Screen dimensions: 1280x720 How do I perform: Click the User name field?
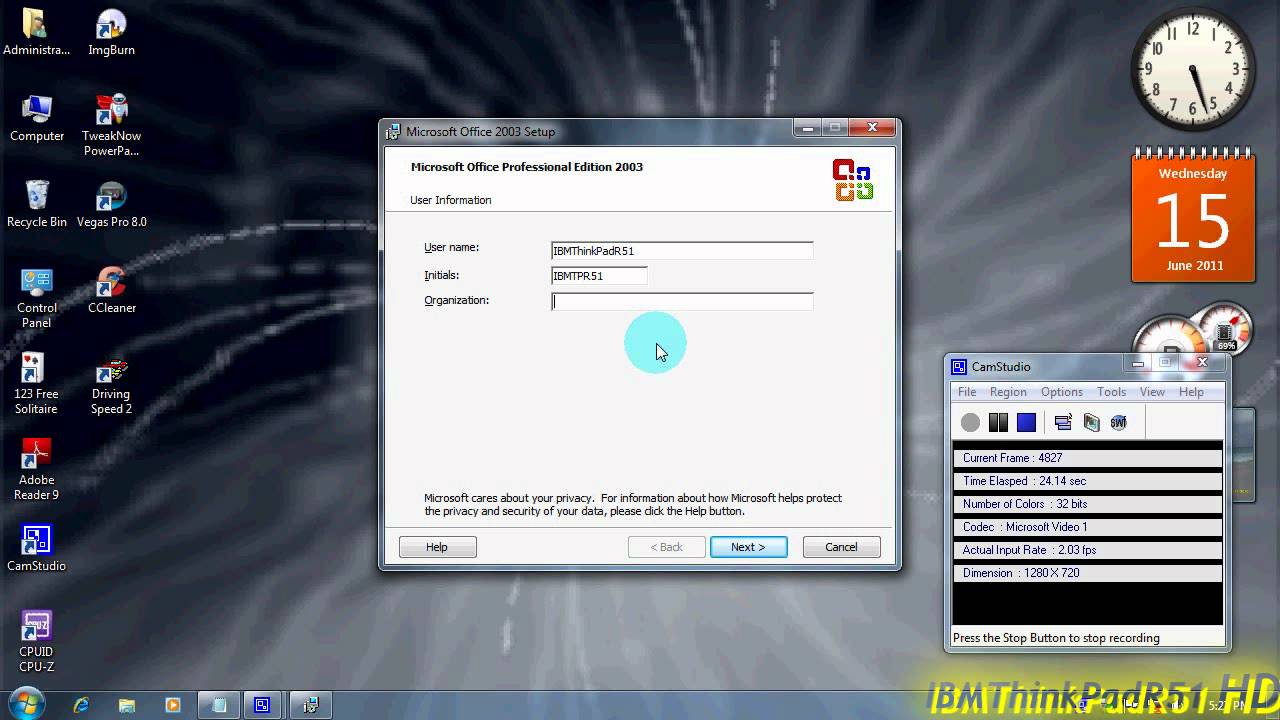682,251
